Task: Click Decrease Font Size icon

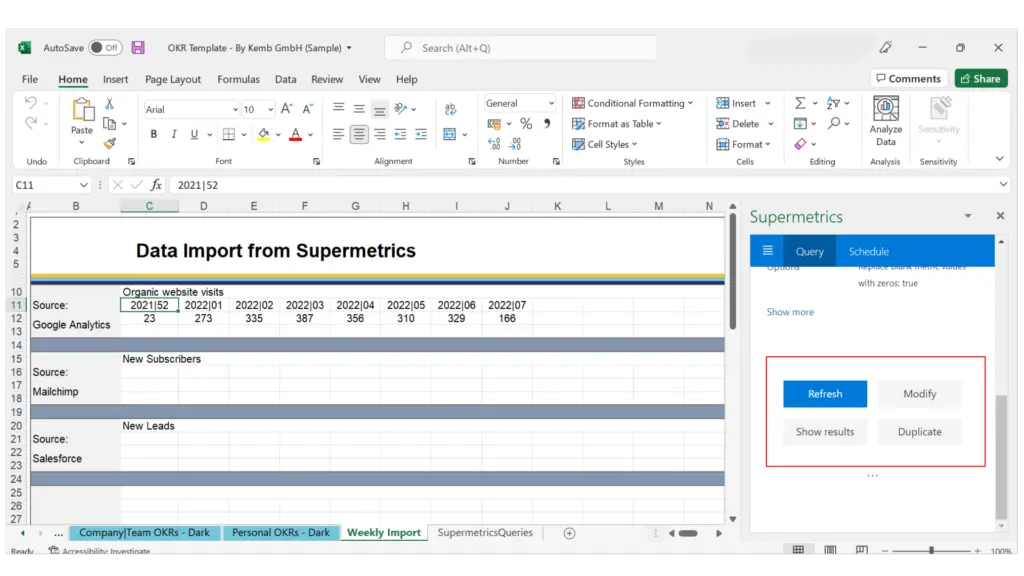Action: coord(307,109)
